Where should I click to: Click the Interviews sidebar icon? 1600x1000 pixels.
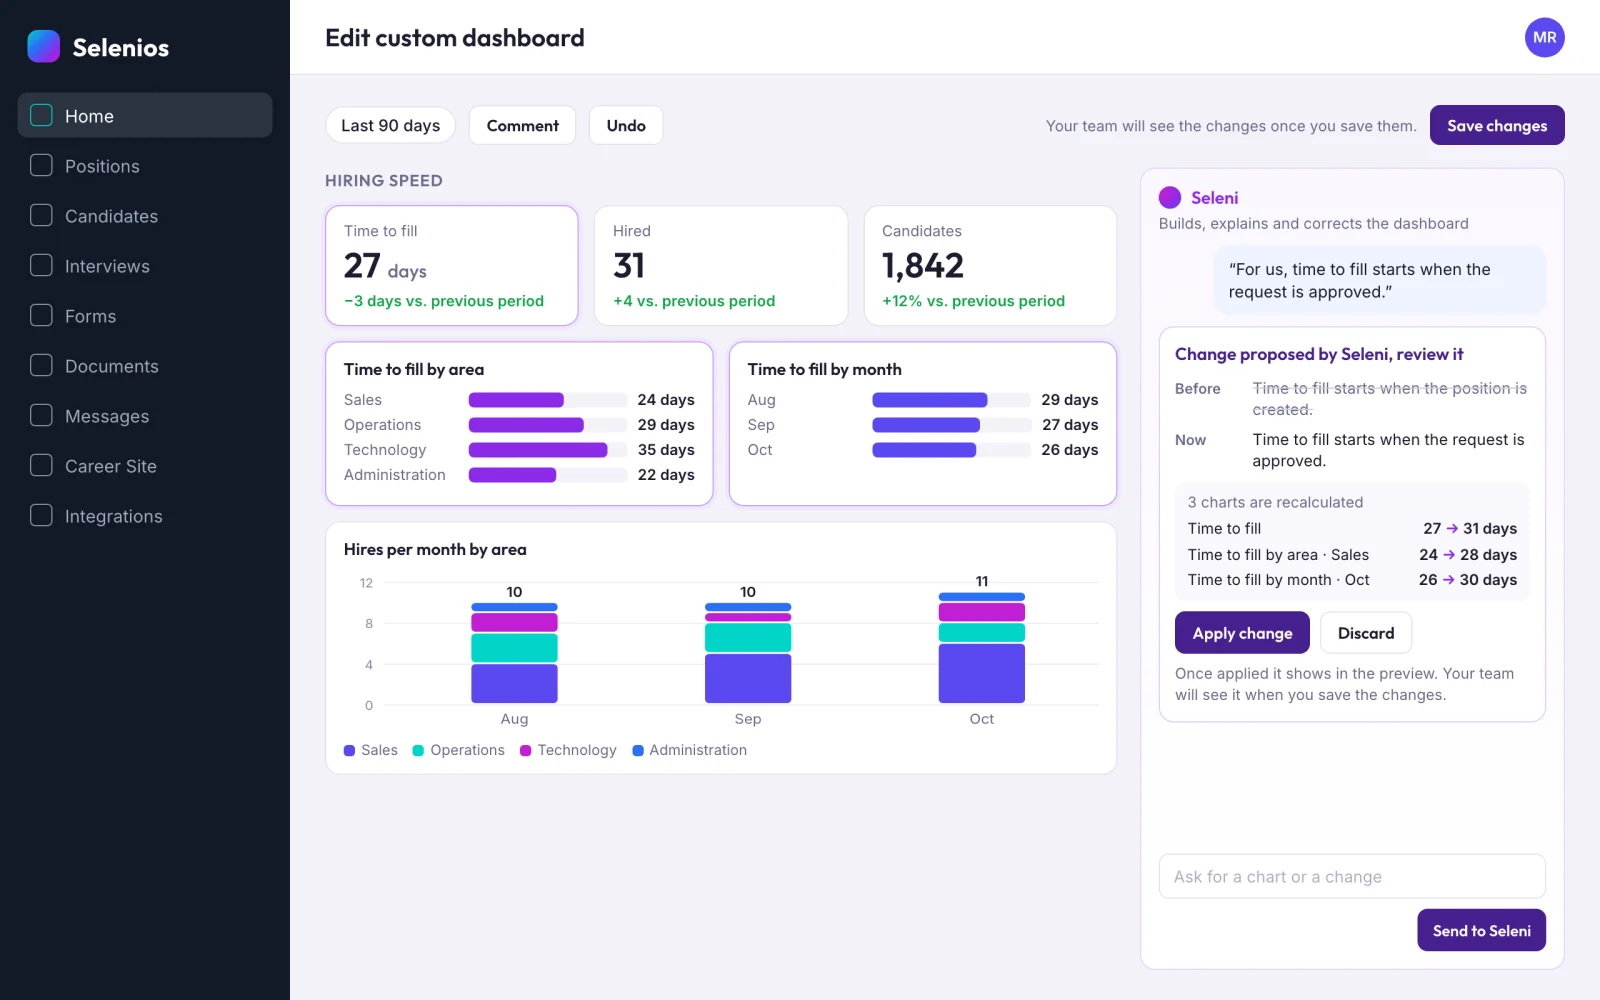click(41, 265)
